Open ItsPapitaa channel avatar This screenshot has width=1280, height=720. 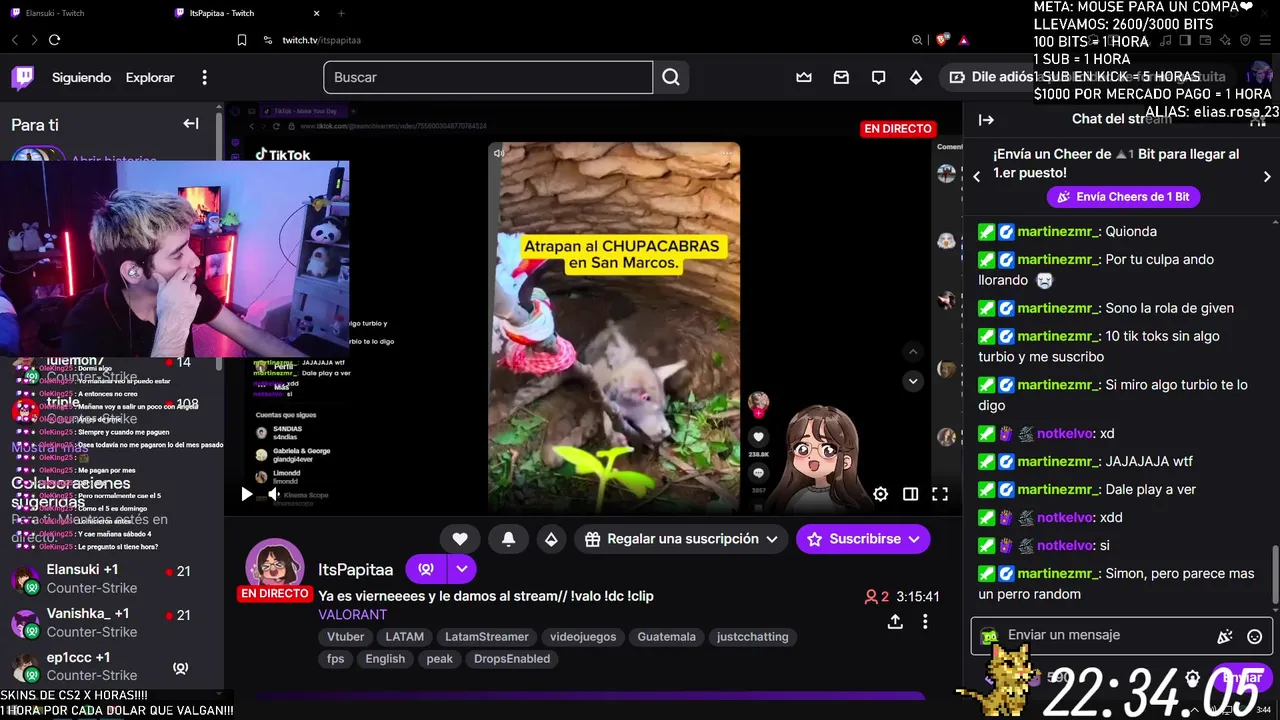[x=275, y=567]
